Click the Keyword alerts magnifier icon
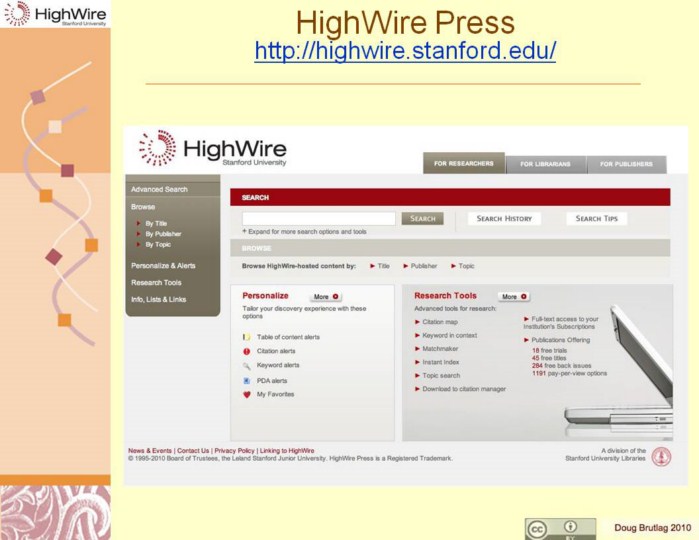699x540 pixels. [246, 366]
